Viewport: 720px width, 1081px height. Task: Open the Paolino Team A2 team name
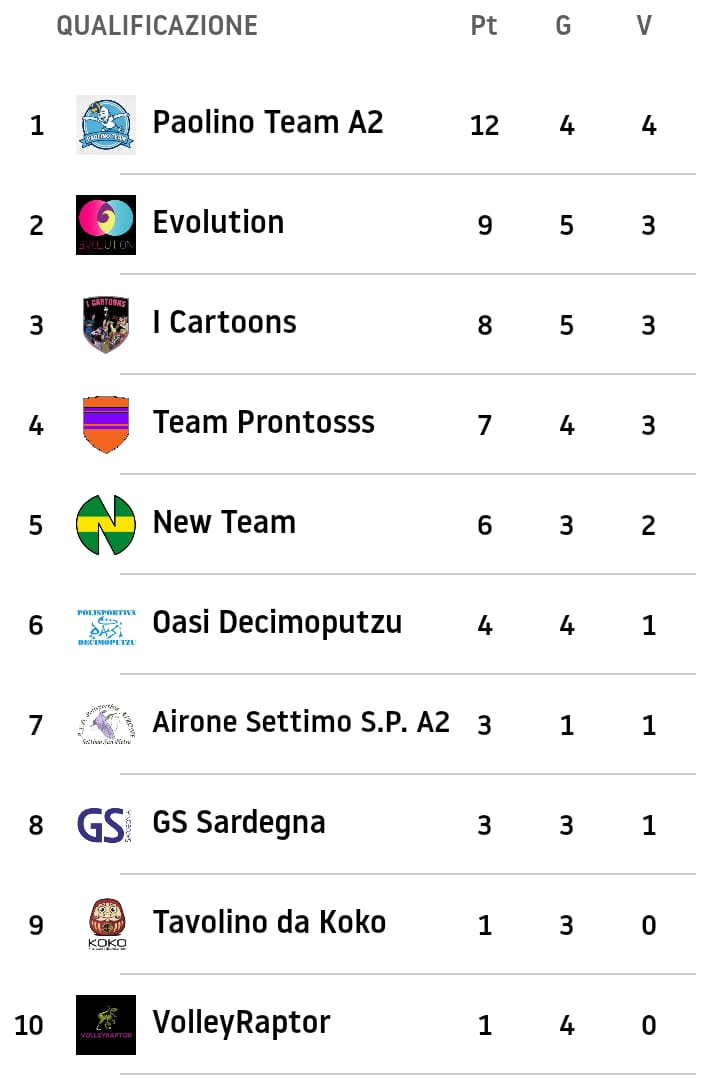coord(267,123)
